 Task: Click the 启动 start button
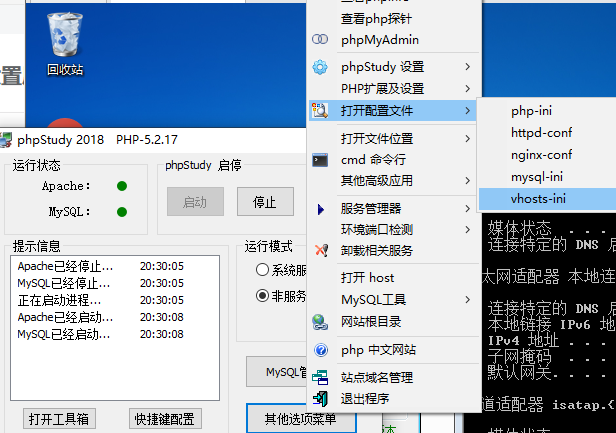(195, 202)
